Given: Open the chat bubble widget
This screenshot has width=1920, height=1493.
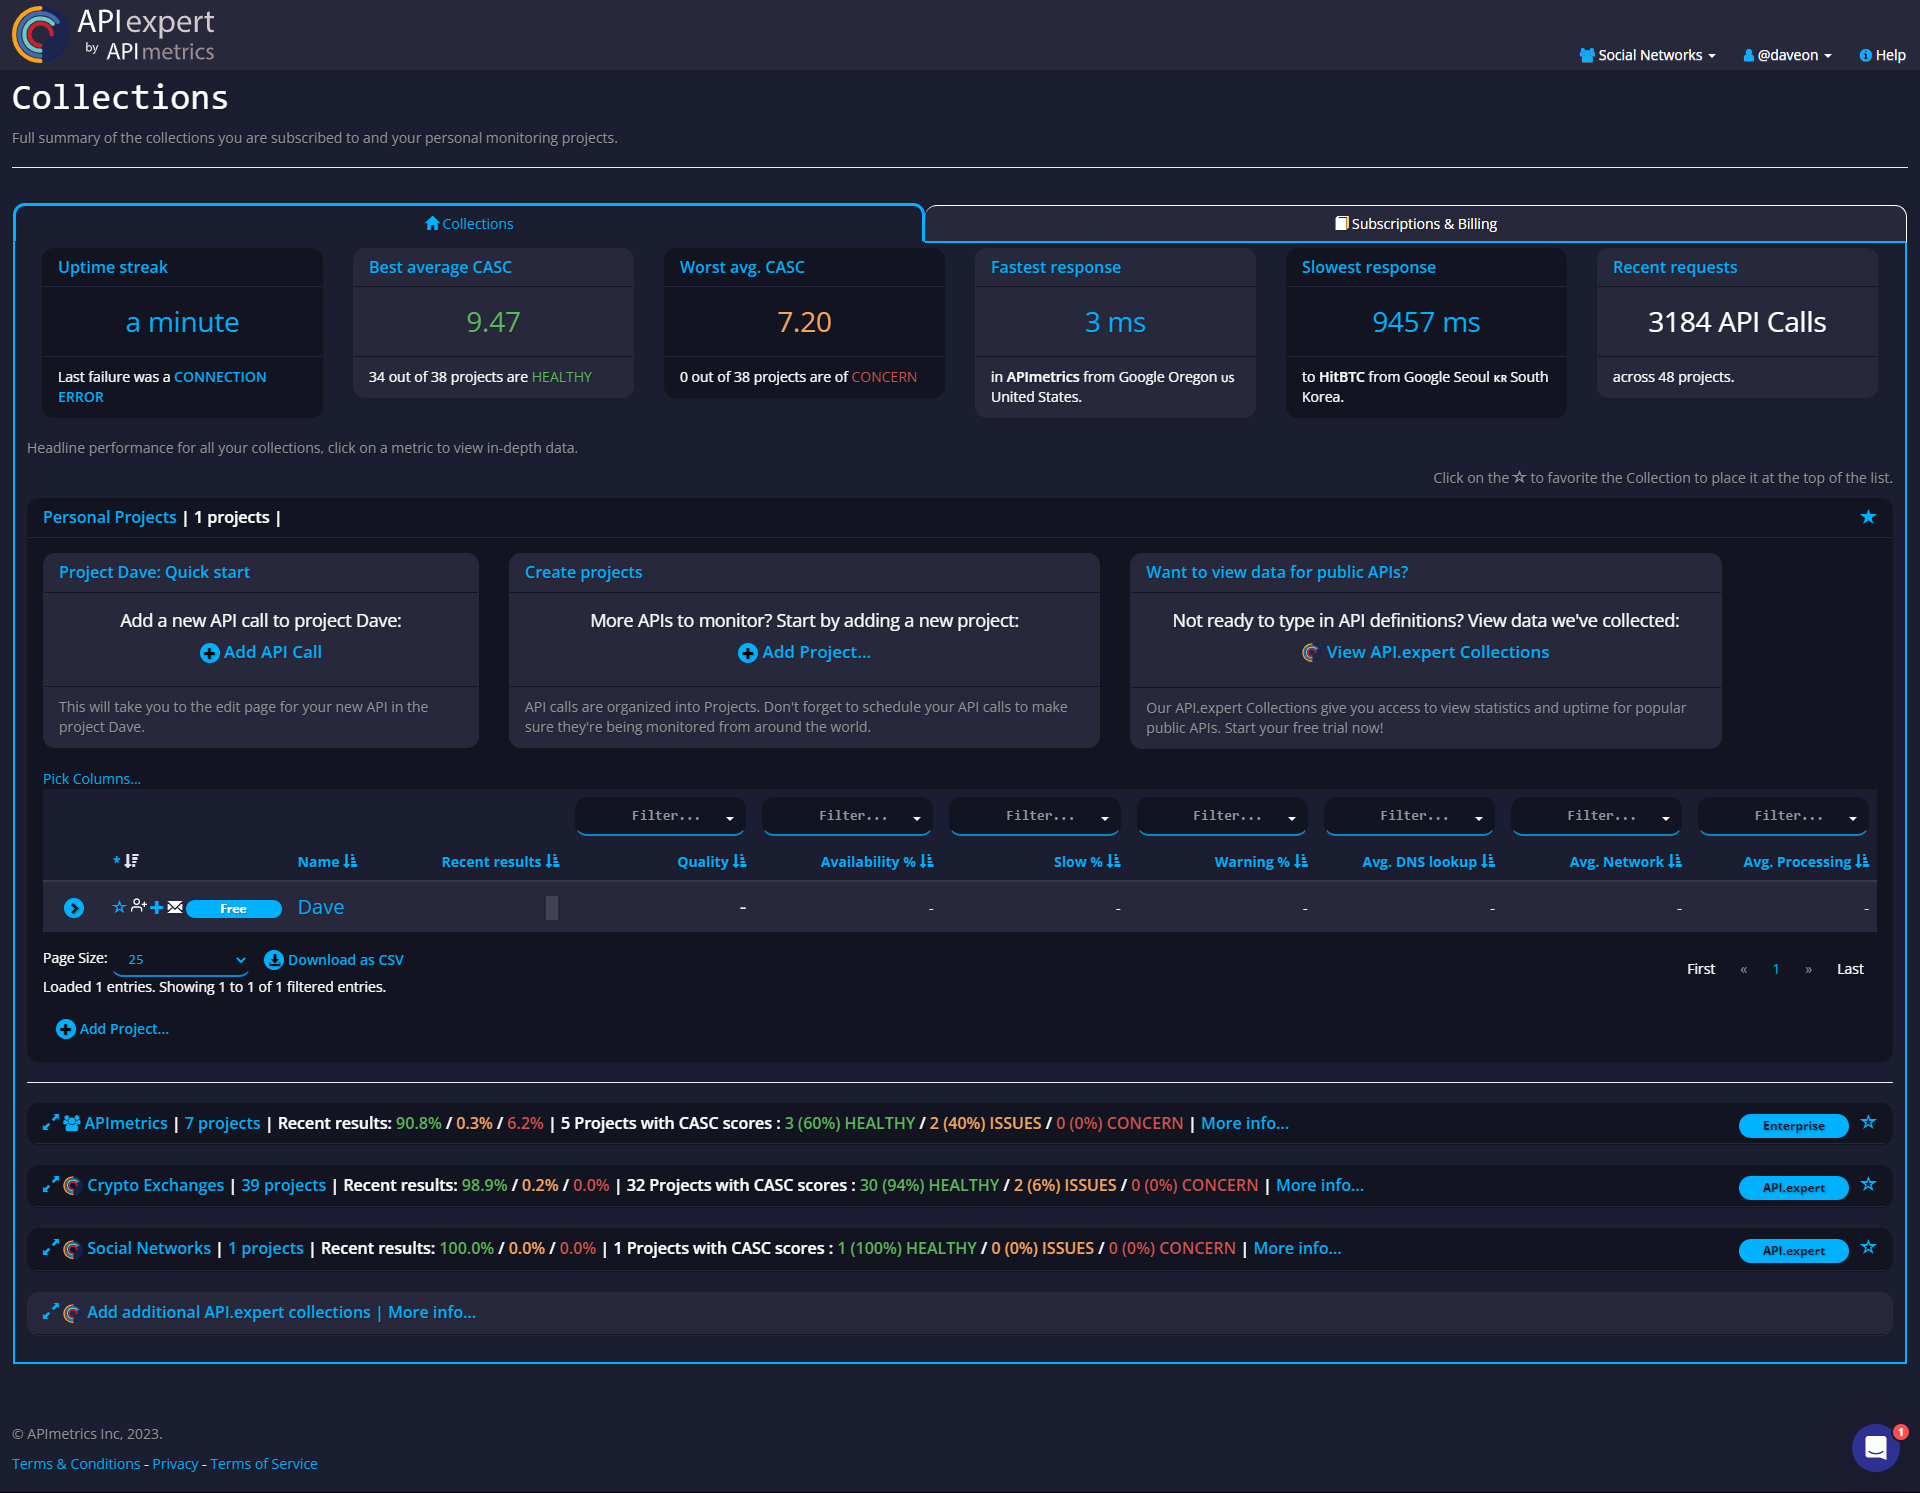Looking at the screenshot, I should pyautogui.click(x=1875, y=1447).
